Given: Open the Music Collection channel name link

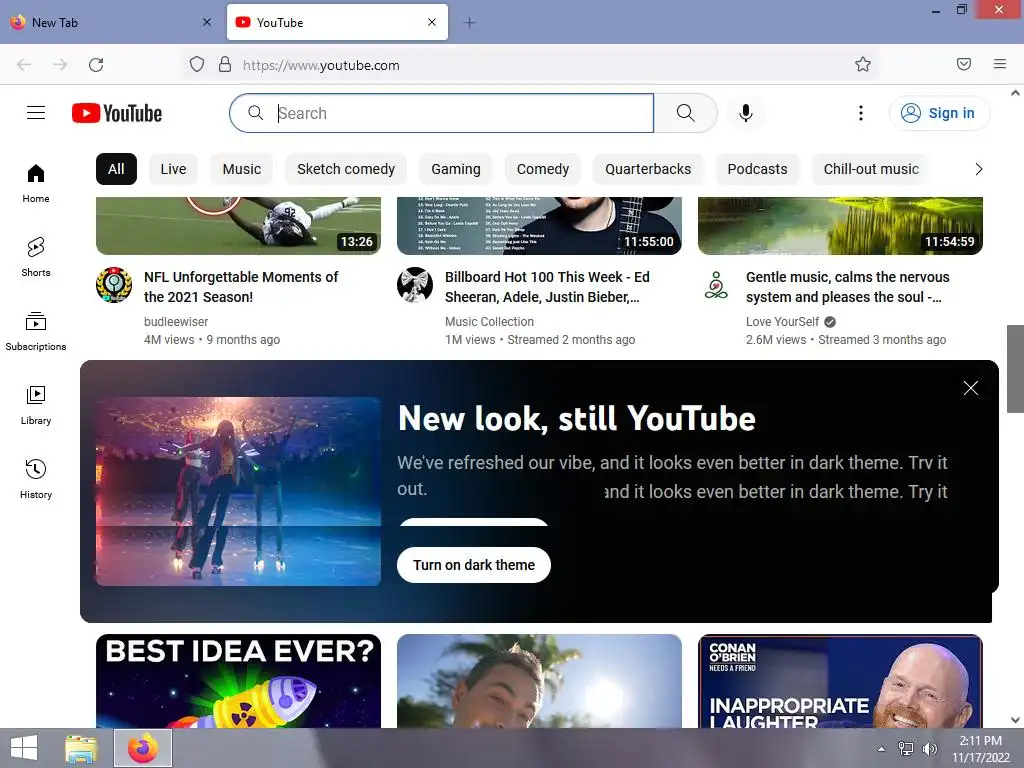Looking at the screenshot, I should coord(489,321).
